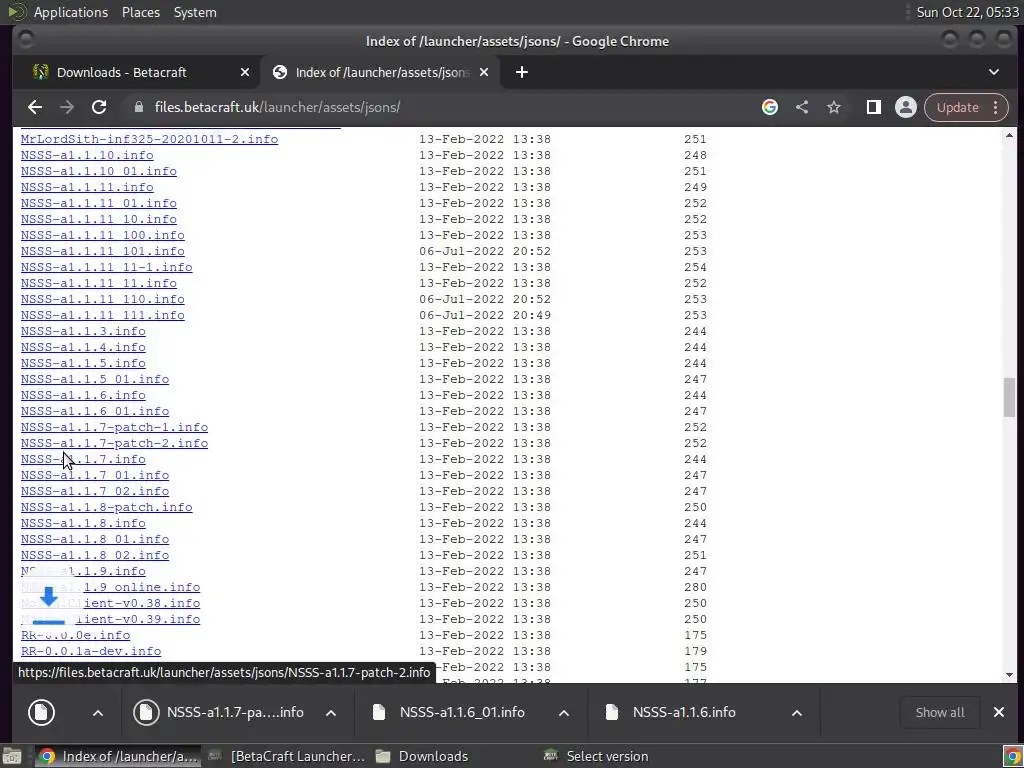The height and width of the screenshot is (768, 1024).
Task: Open NSSS-a1.1.5_01.info link
Action: pyautogui.click(x=95, y=379)
